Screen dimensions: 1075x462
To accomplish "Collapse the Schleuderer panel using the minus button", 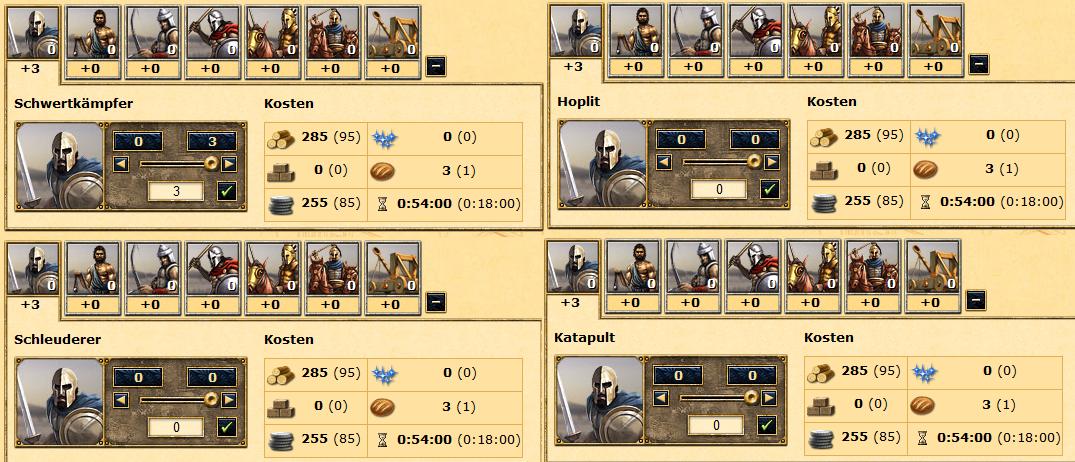I will coord(436,302).
